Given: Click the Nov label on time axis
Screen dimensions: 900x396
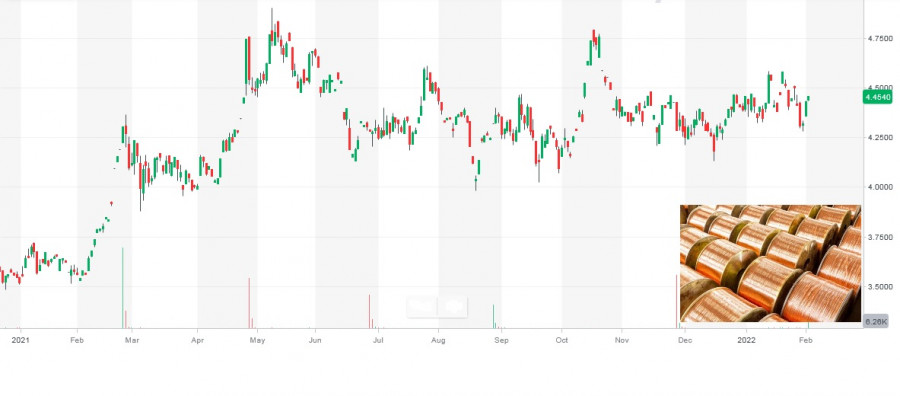Looking at the screenshot, I should (622, 340).
